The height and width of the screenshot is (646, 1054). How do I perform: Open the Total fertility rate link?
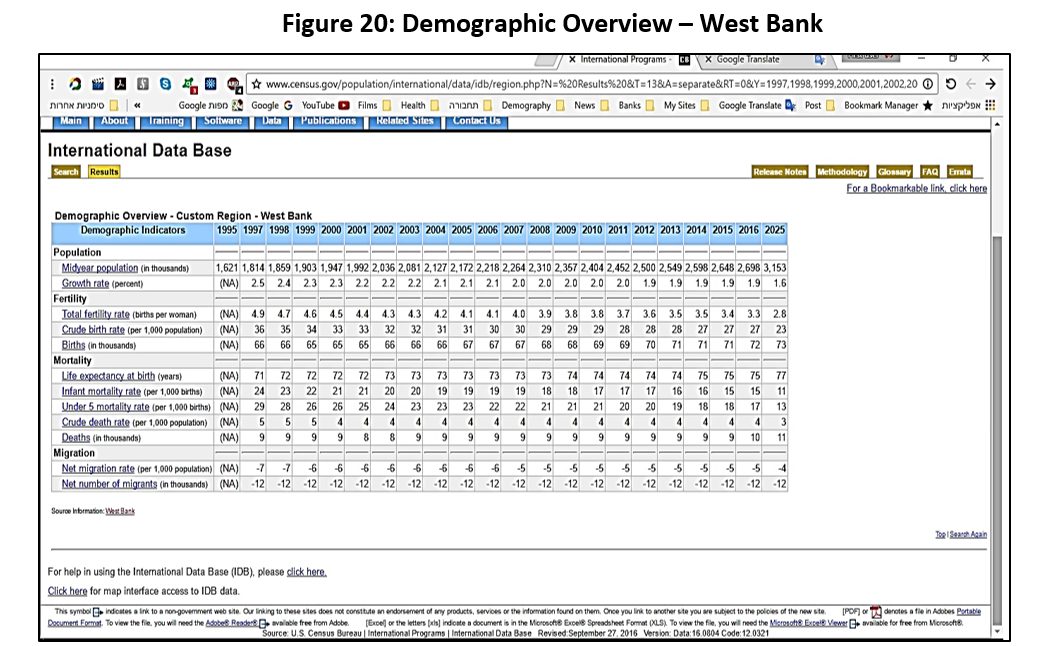95,315
